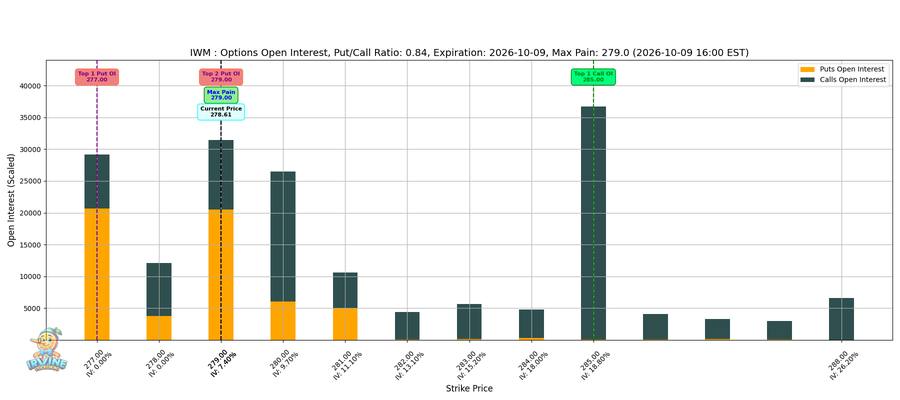Viewport: 900px width, 400px height.
Task: Select the 'Puts Open Interest' legend label
Action: coord(852,69)
